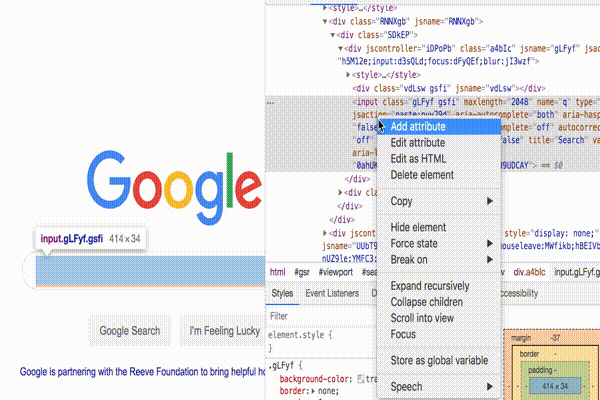Expand the div jscont node
This screenshot has width=600, height=400.
(x=325, y=233)
